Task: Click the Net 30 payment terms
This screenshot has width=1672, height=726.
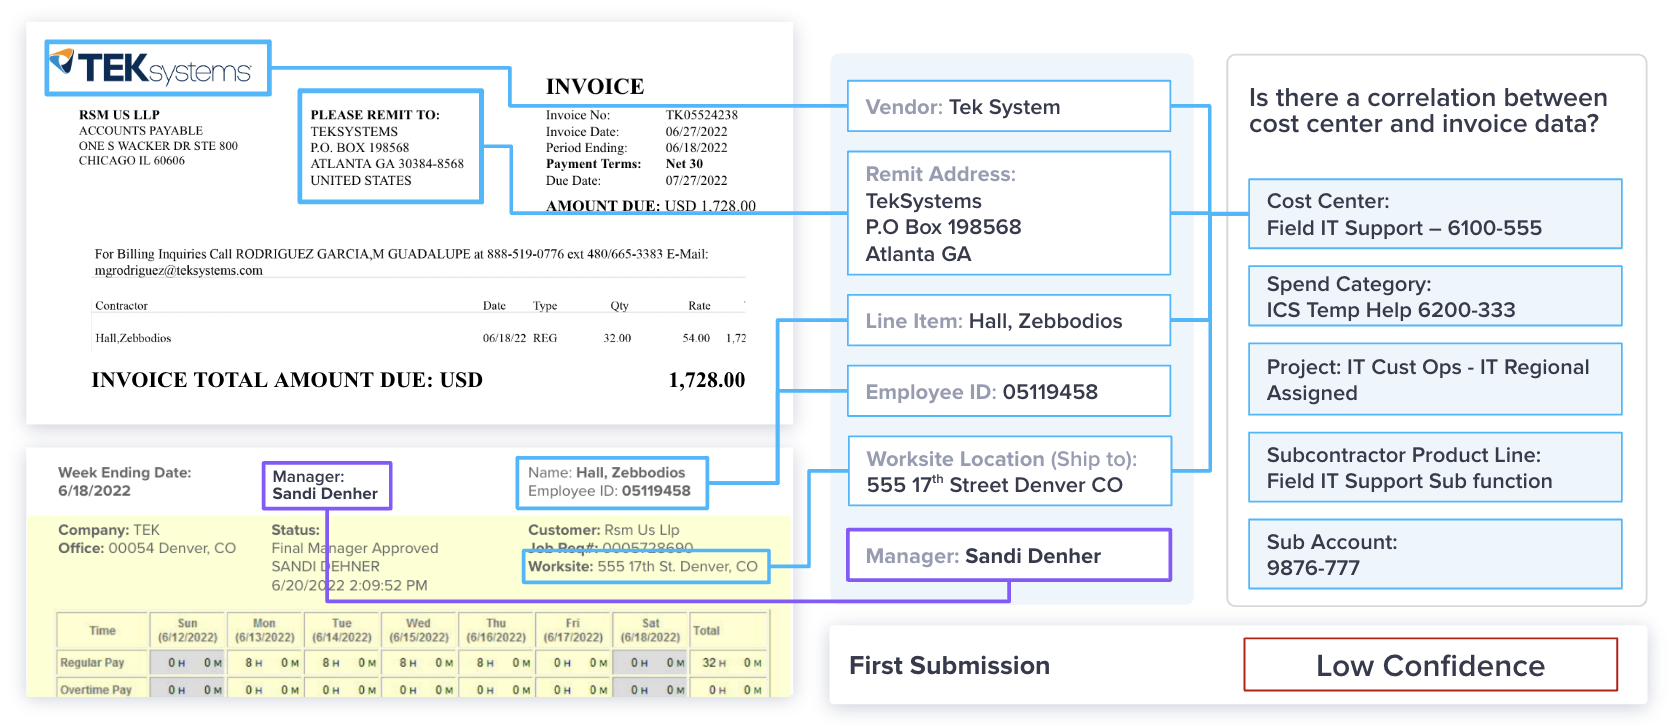Action: [x=684, y=163]
